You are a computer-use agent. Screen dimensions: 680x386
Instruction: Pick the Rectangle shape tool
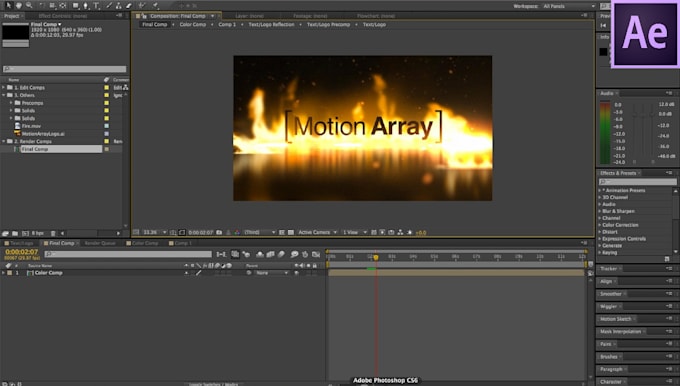pyautogui.click(x=75, y=6)
